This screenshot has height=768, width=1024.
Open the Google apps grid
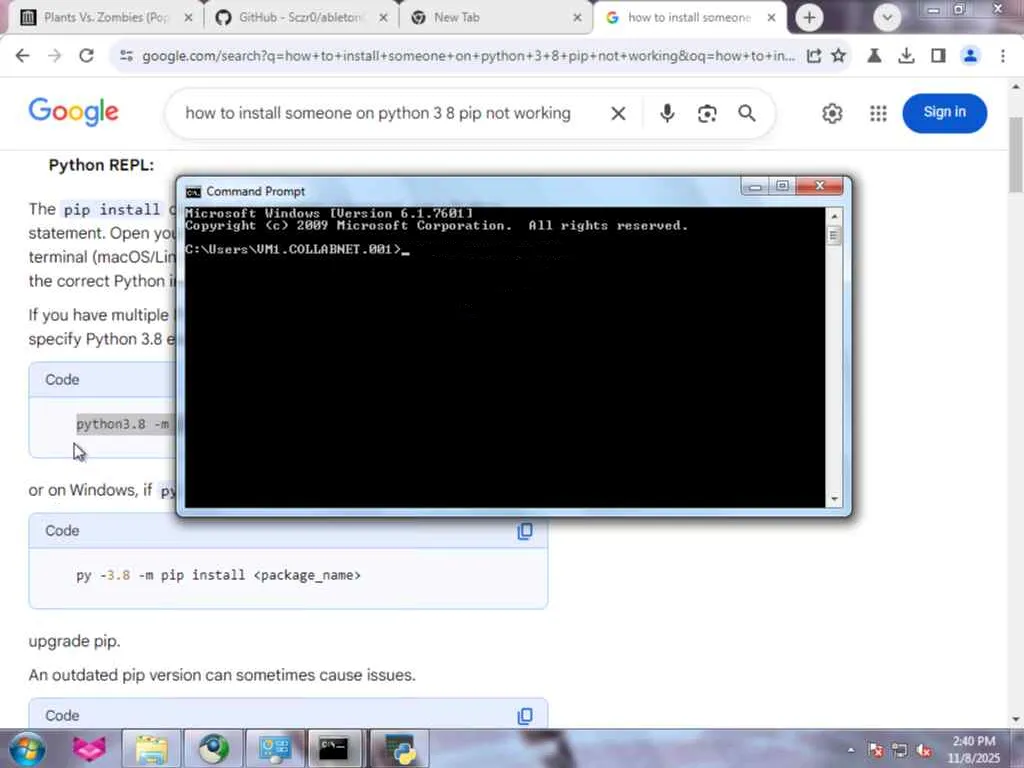(878, 114)
